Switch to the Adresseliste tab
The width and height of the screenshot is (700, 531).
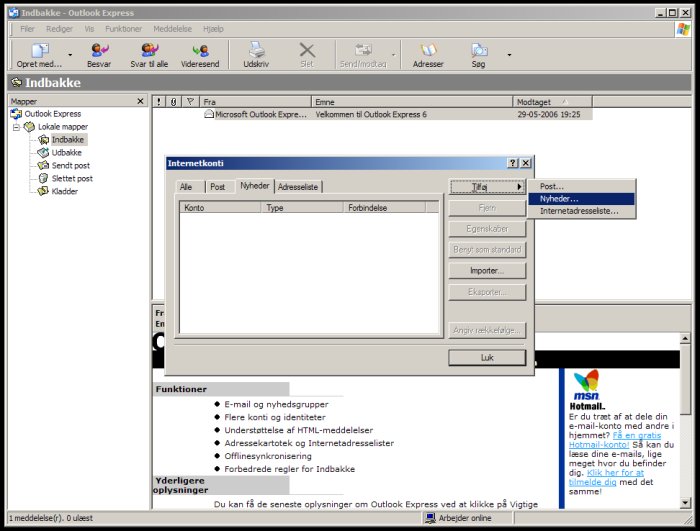click(298, 187)
